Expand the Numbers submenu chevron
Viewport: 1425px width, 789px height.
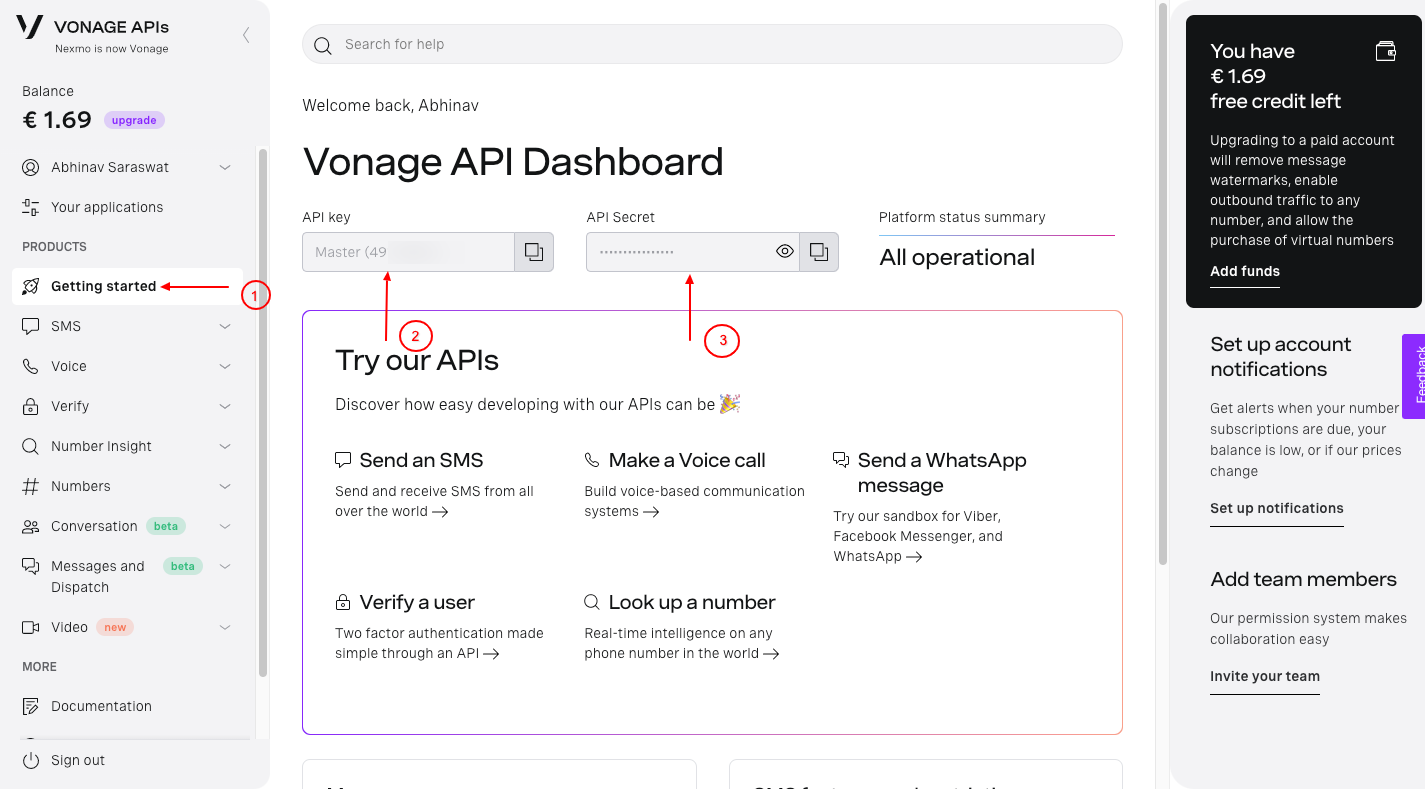click(225, 486)
